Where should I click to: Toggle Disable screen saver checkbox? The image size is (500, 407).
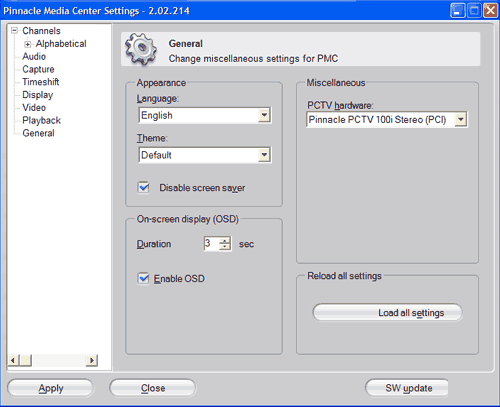pyautogui.click(x=144, y=187)
